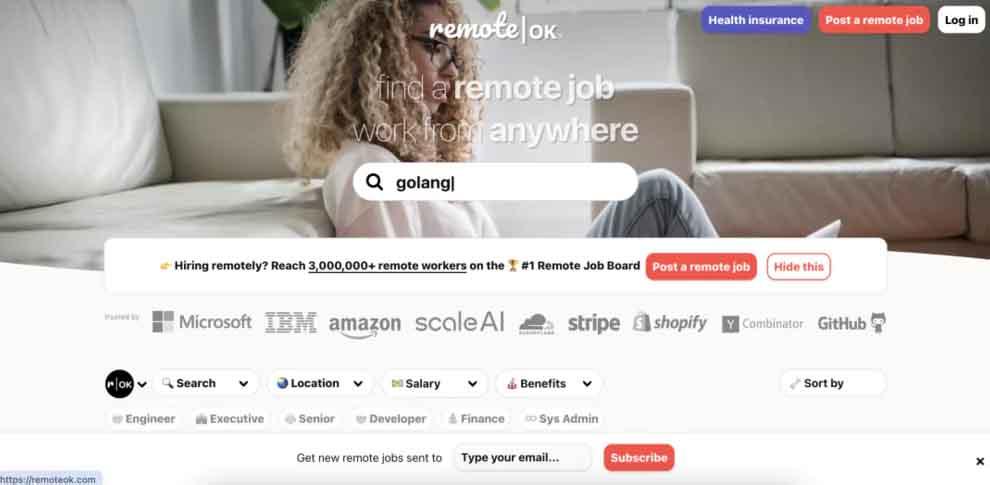Viewport: 990px width, 485px height.
Task: Open the Location filter dropdown
Action: point(320,383)
